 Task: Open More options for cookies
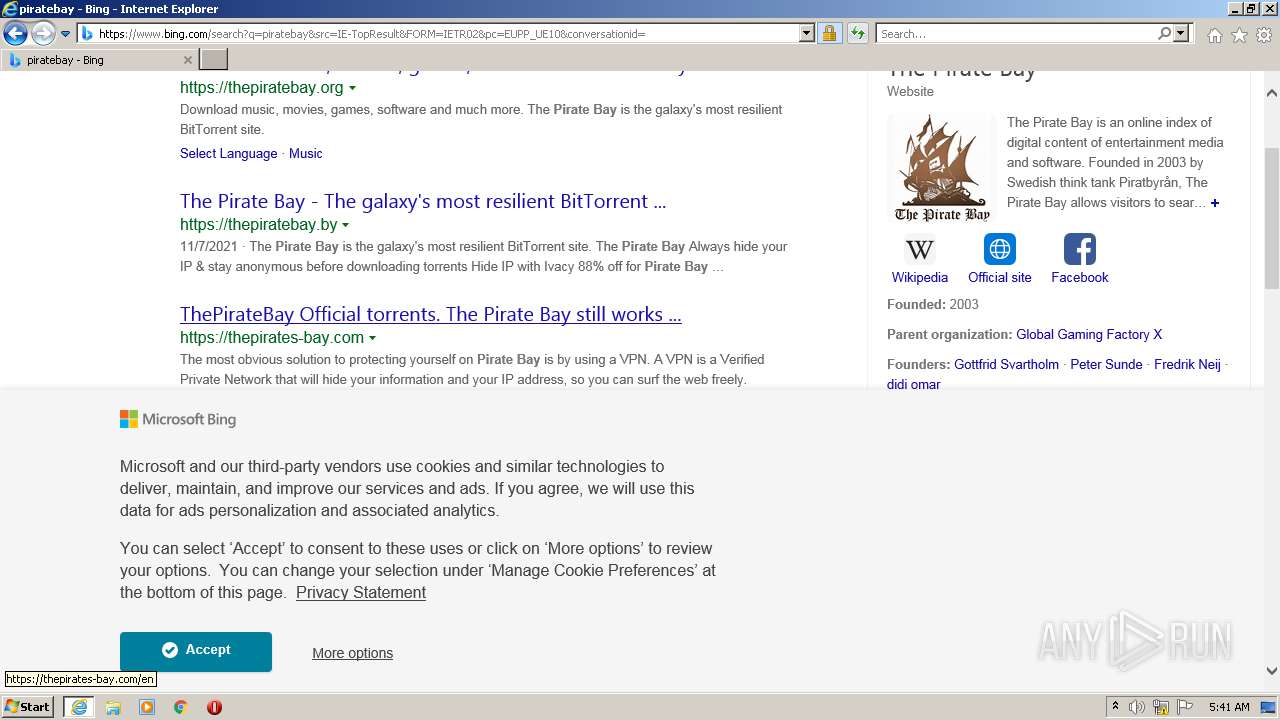(352, 653)
